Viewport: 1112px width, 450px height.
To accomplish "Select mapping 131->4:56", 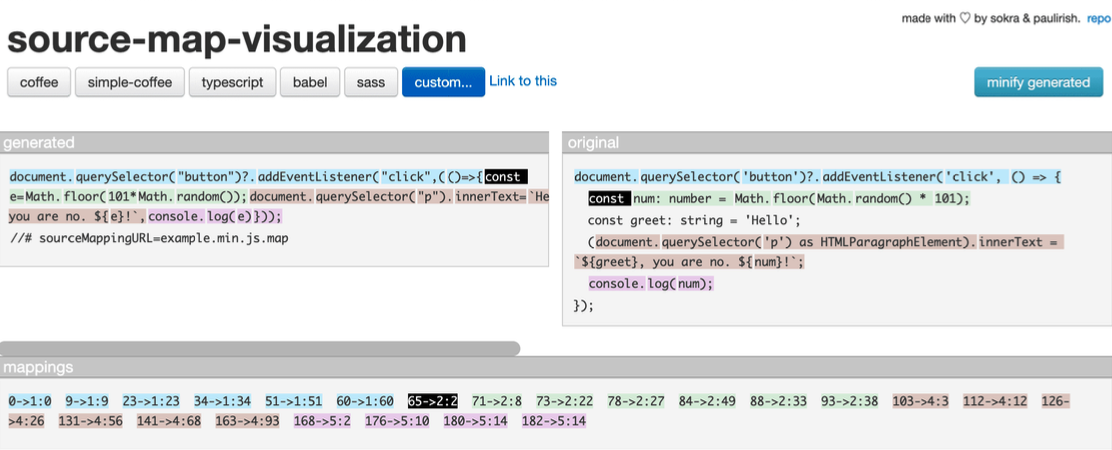I will (91, 421).
